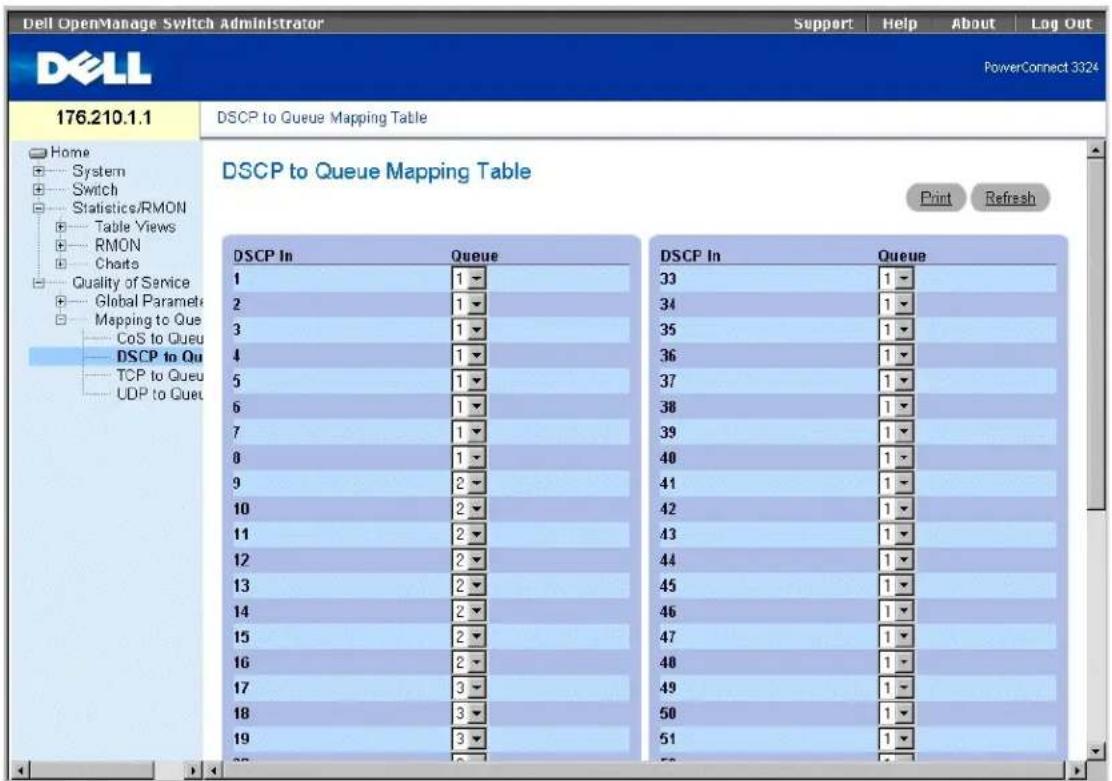This screenshot has height=781, width=1112.
Task: Open the About link in header
Action: pos(973,23)
